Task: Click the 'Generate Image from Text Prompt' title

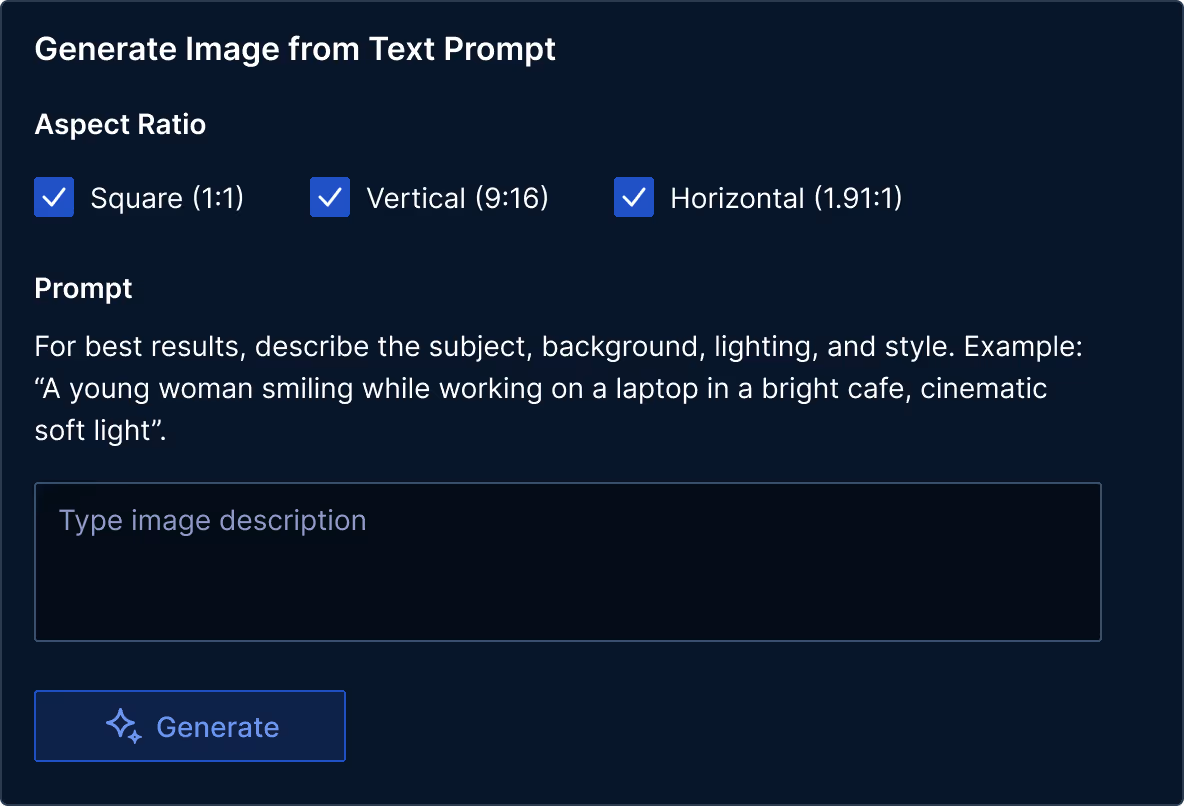Action: coord(295,48)
